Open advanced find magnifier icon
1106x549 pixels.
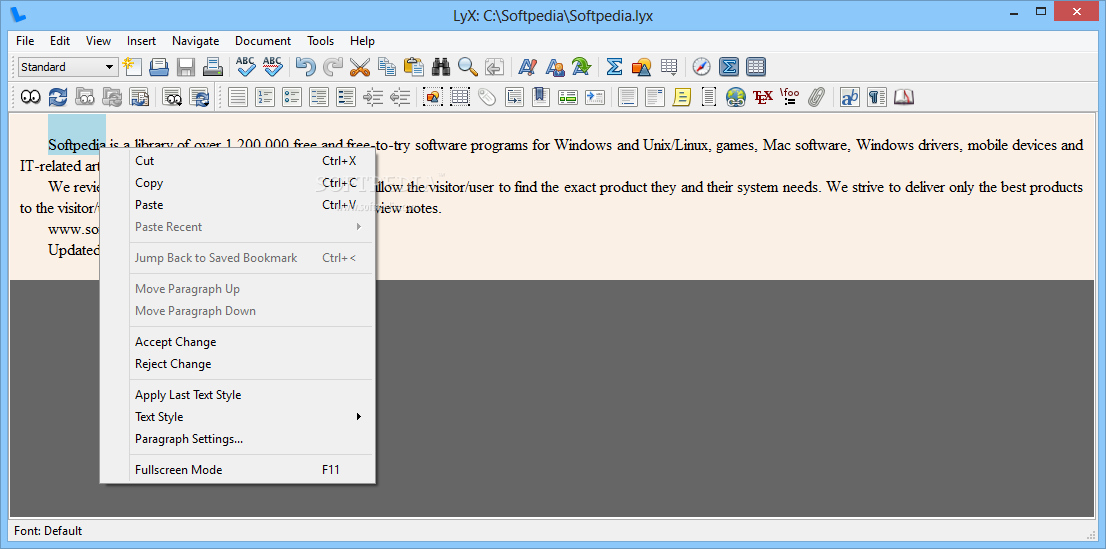tap(468, 67)
